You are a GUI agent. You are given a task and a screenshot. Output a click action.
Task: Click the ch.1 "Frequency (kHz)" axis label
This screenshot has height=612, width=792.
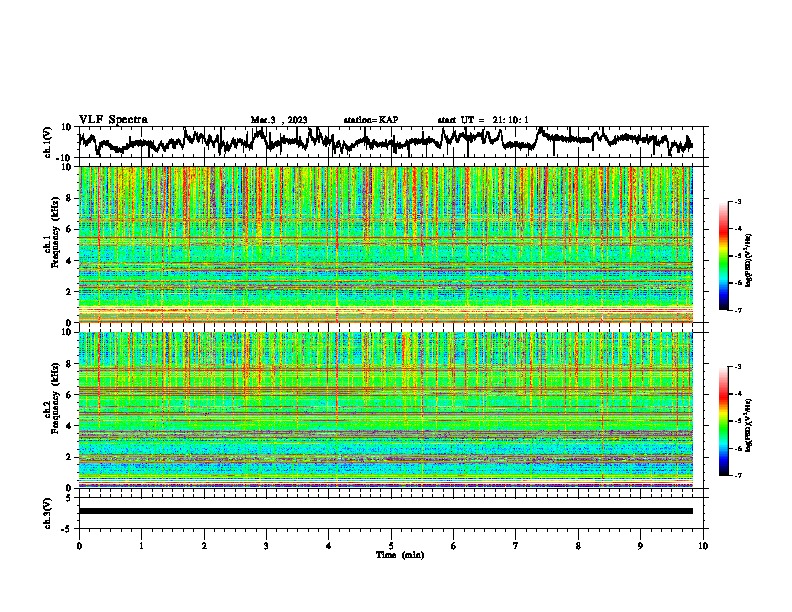(x=55, y=233)
